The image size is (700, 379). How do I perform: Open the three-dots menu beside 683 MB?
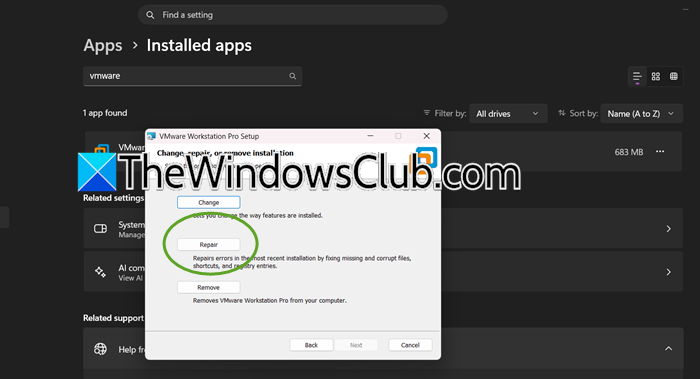[x=660, y=152]
